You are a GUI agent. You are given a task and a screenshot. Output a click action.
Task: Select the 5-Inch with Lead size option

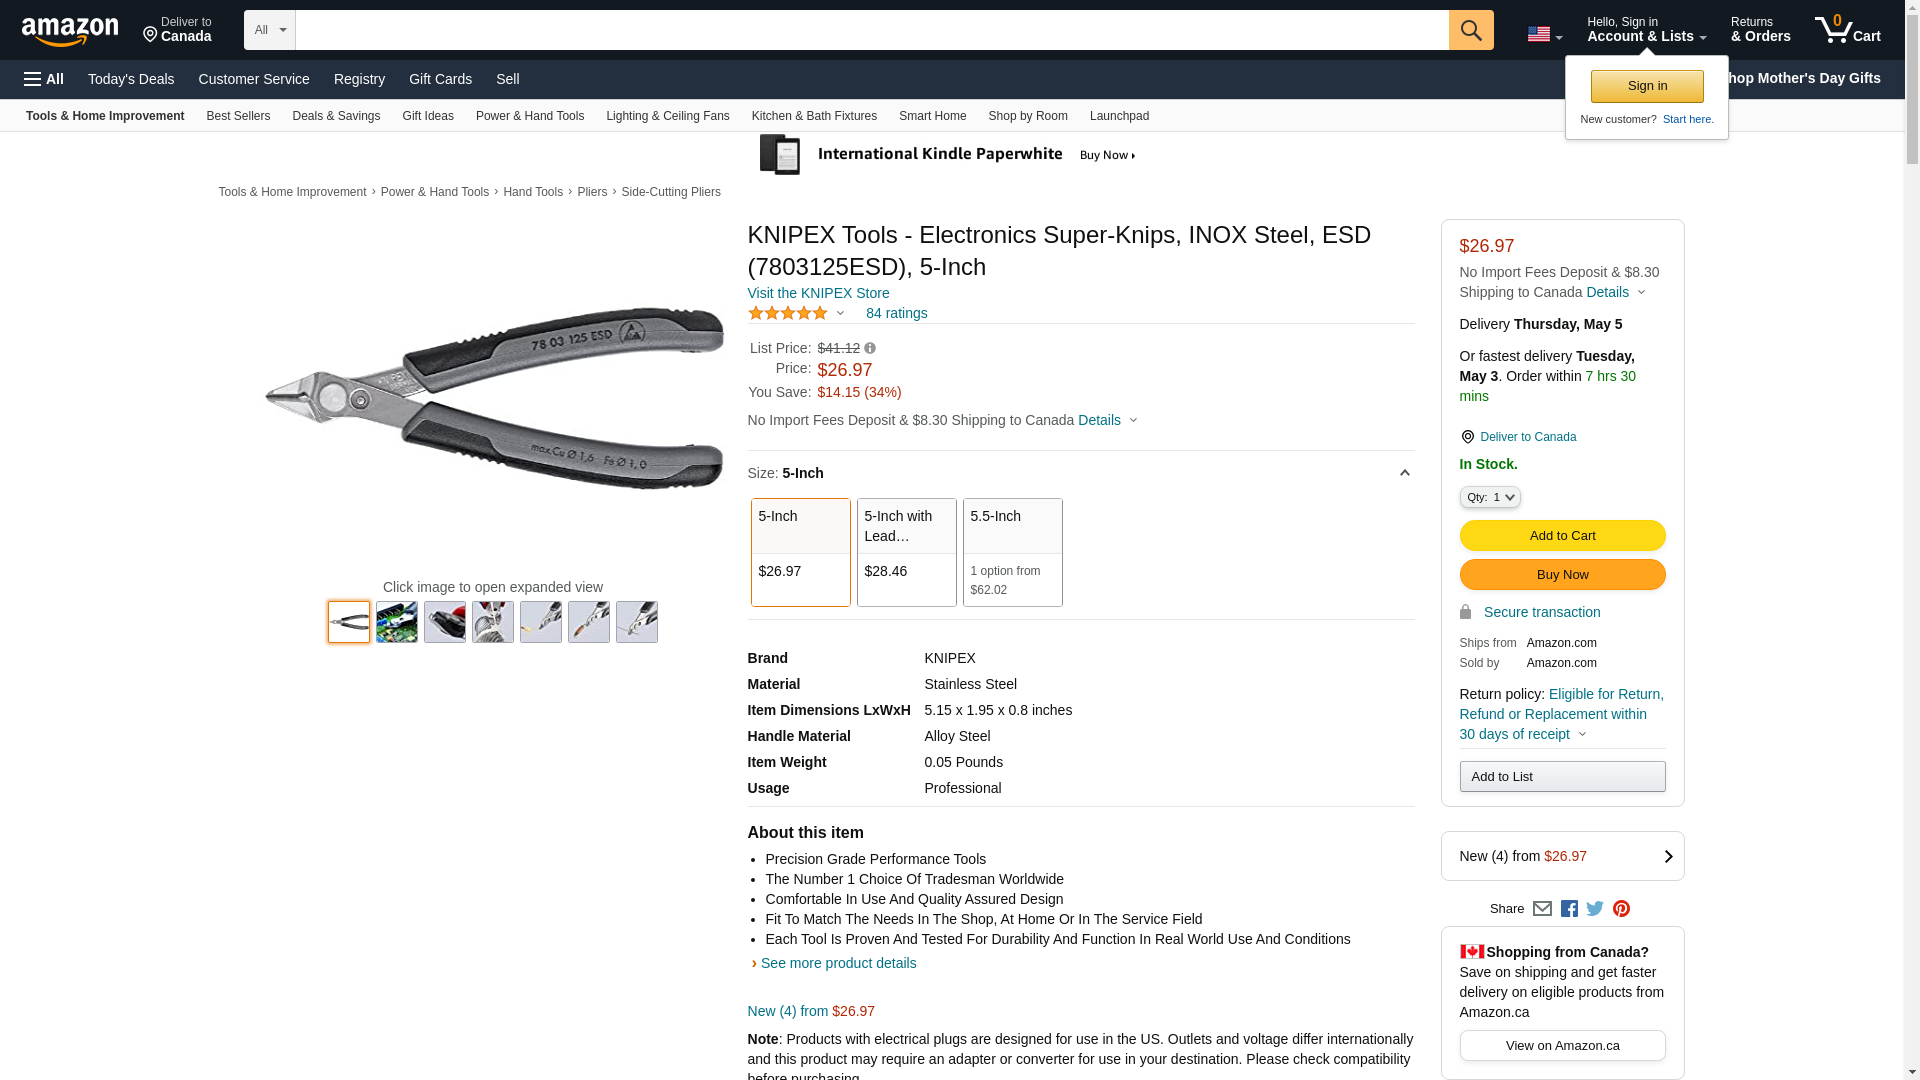pyautogui.click(x=907, y=552)
